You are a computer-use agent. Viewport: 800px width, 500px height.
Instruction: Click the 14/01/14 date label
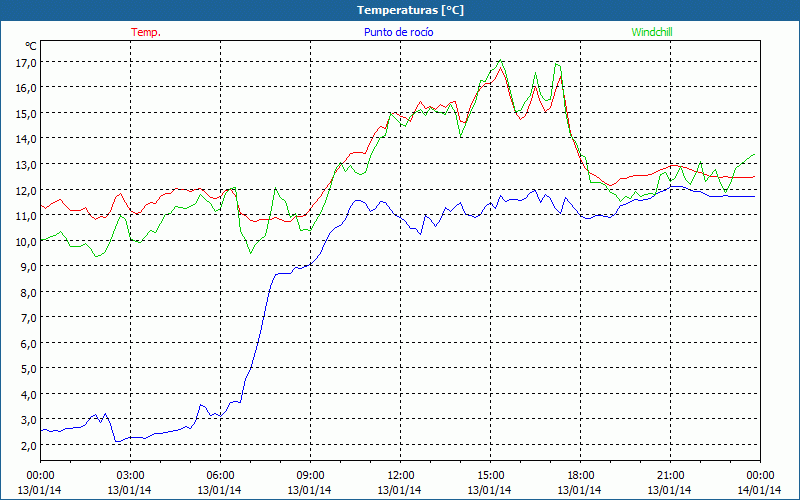click(759, 490)
